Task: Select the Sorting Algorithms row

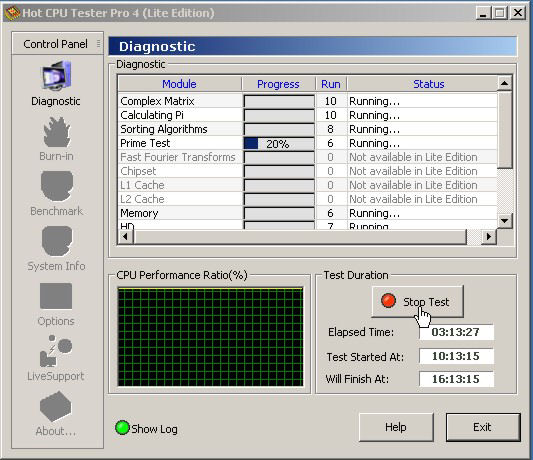Action: coord(307,129)
